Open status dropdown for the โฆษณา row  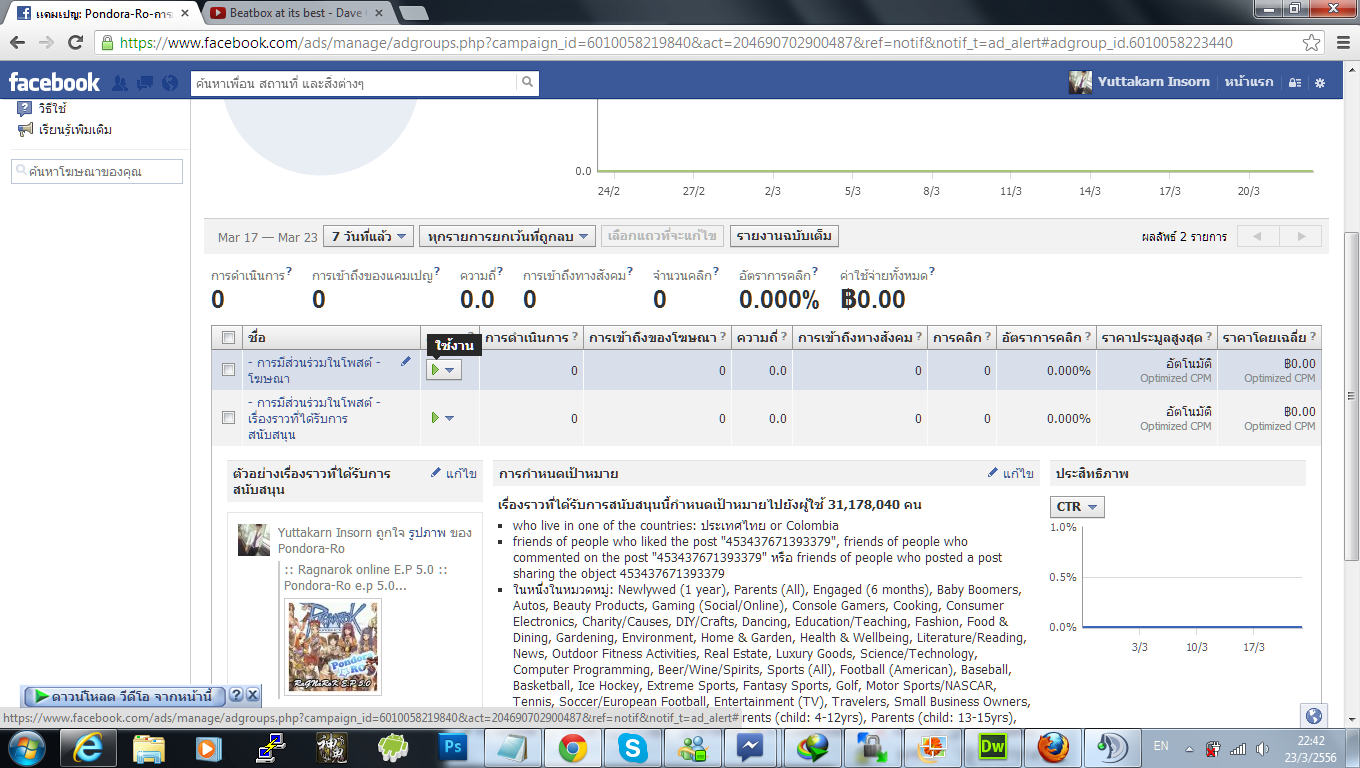(443, 370)
